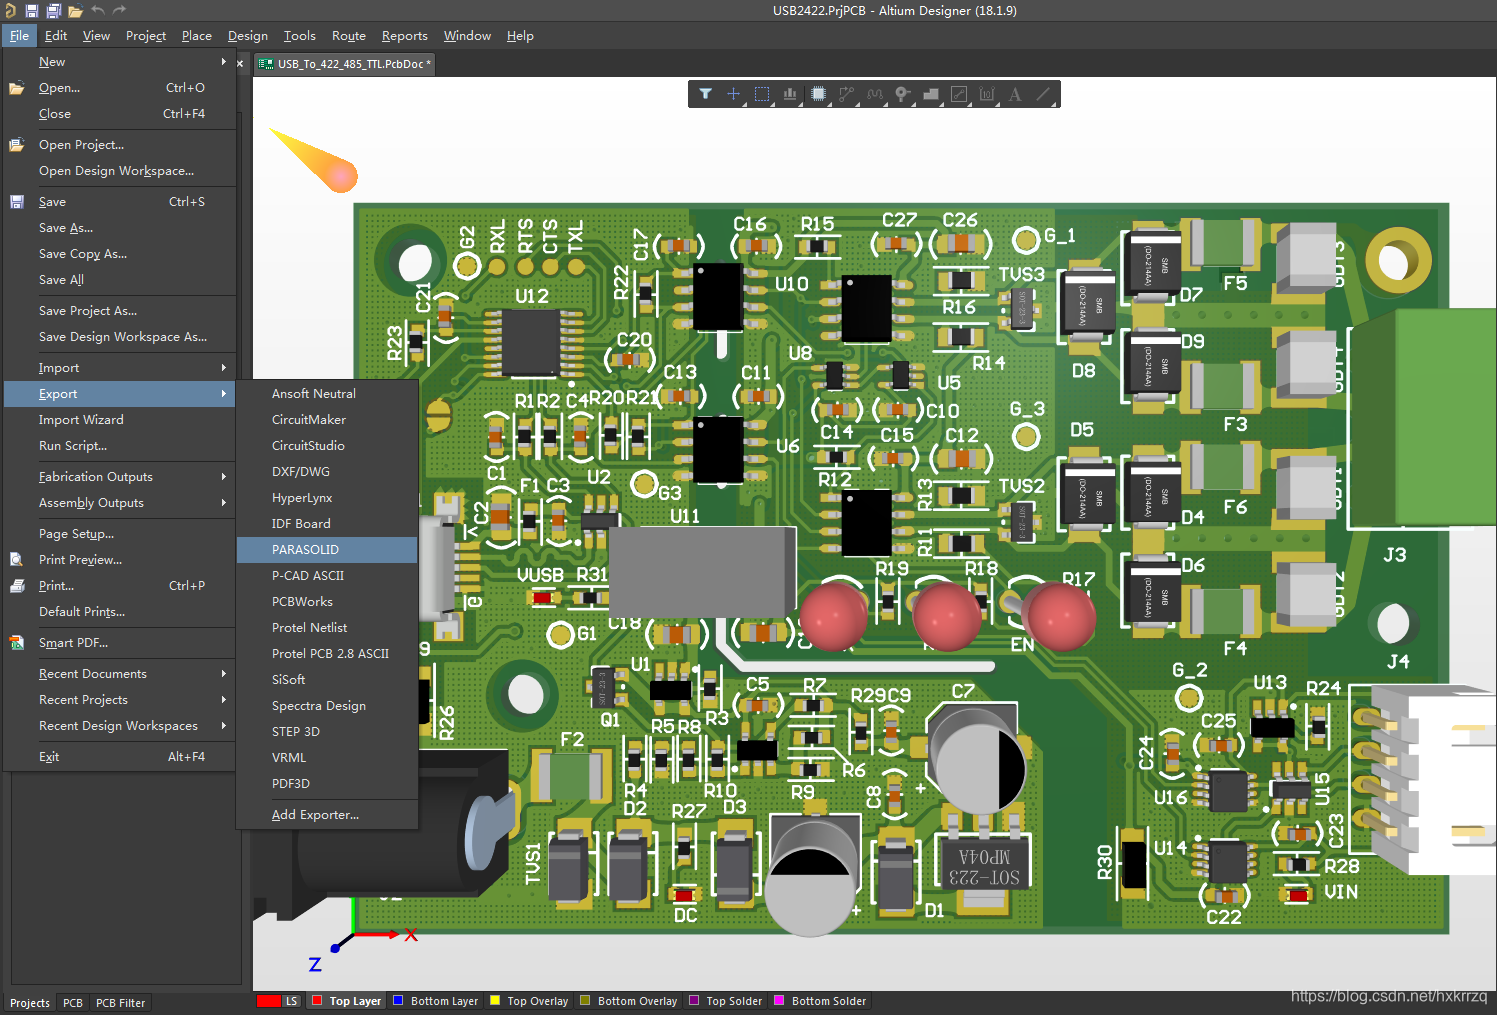
Task: Select the Place String text tool
Action: pyautogui.click(x=1015, y=94)
